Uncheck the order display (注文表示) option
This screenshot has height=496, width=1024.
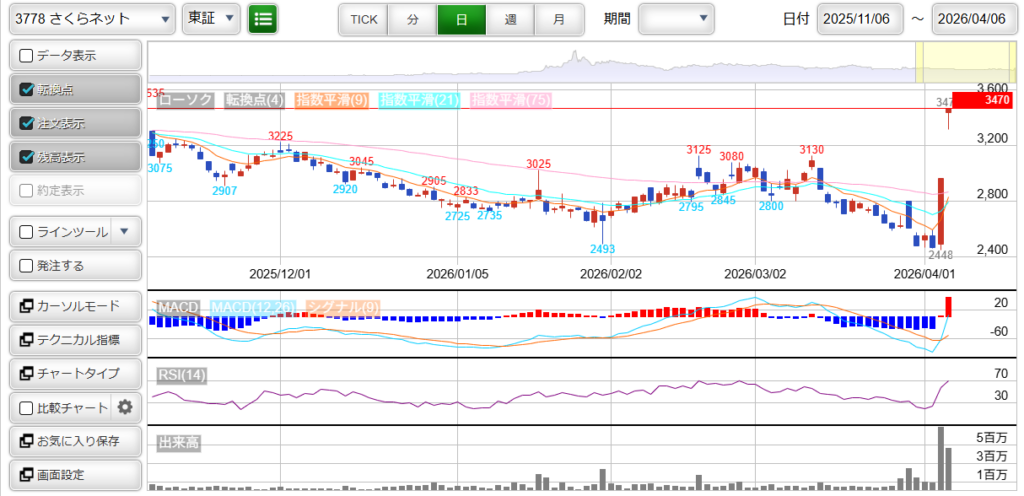tap(27, 123)
